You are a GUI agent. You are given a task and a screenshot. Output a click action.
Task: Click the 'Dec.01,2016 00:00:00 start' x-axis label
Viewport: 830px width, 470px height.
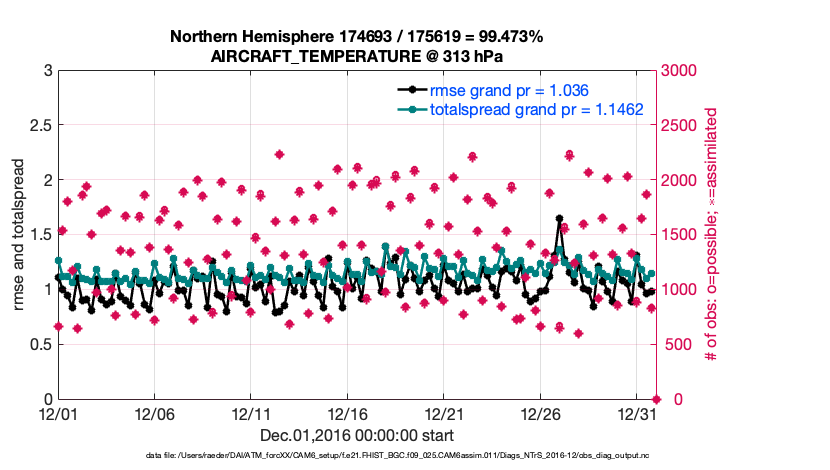pos(356,435)
